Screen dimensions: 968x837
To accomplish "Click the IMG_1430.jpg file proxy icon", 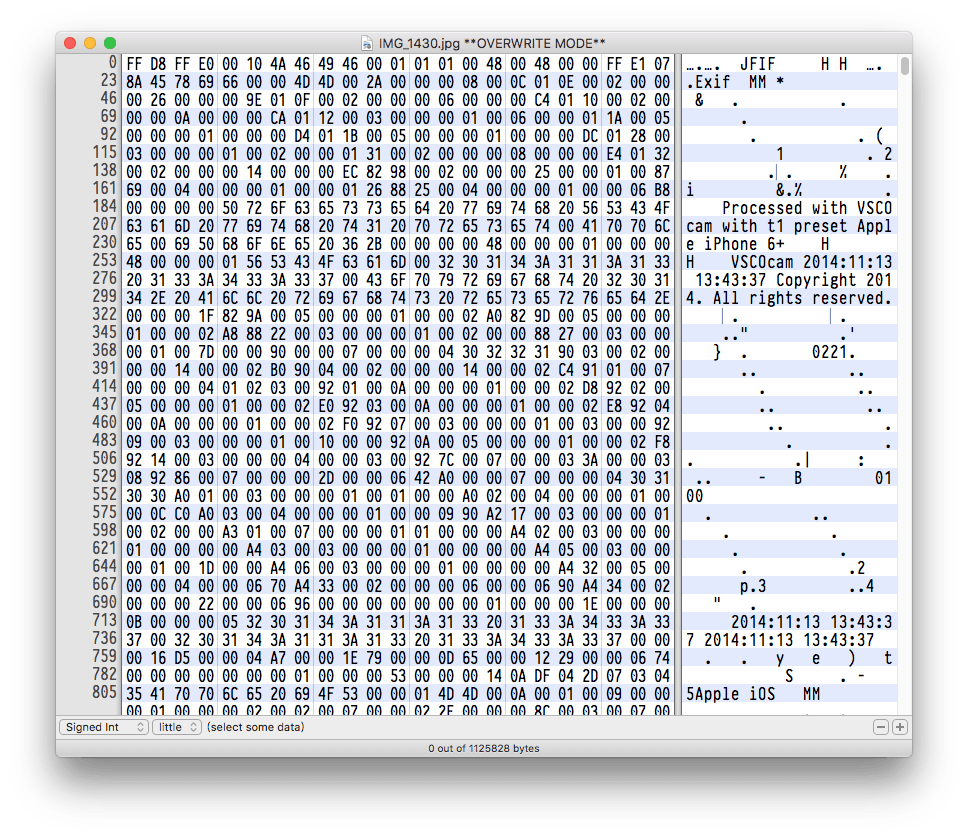I will [x=368, y=43].
